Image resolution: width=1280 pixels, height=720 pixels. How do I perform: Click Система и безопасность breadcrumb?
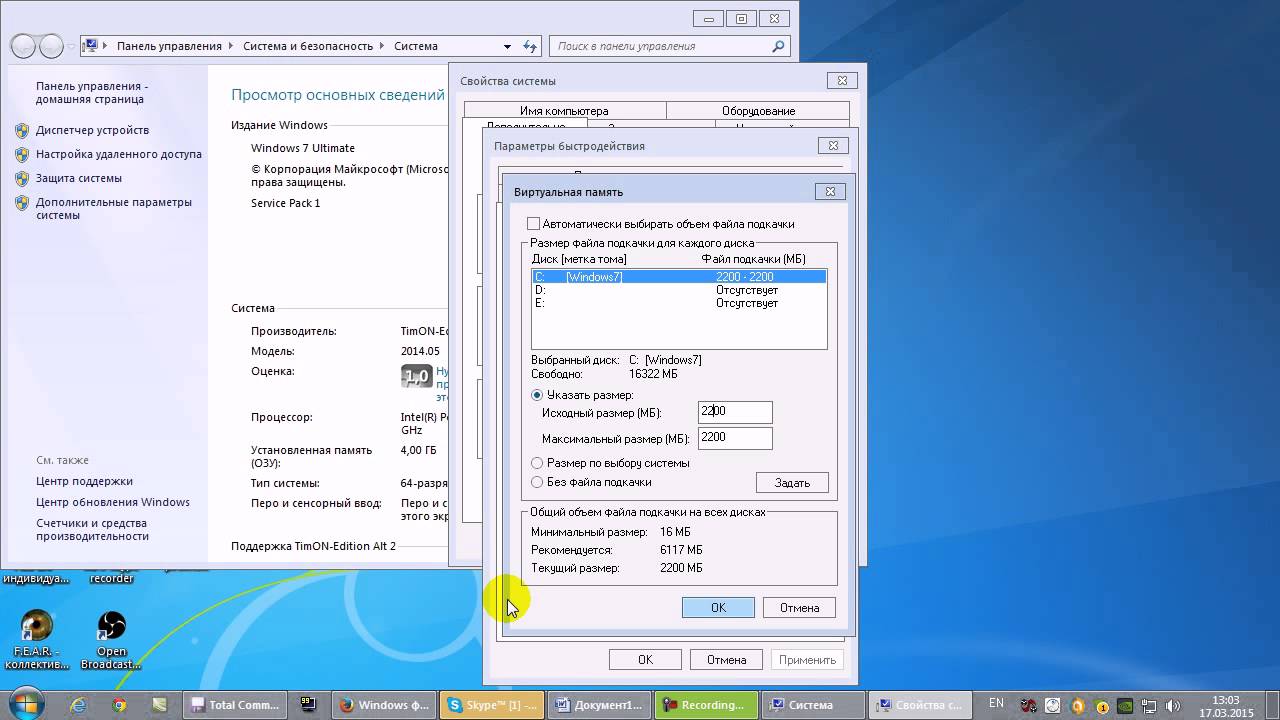tap(308, 46)
